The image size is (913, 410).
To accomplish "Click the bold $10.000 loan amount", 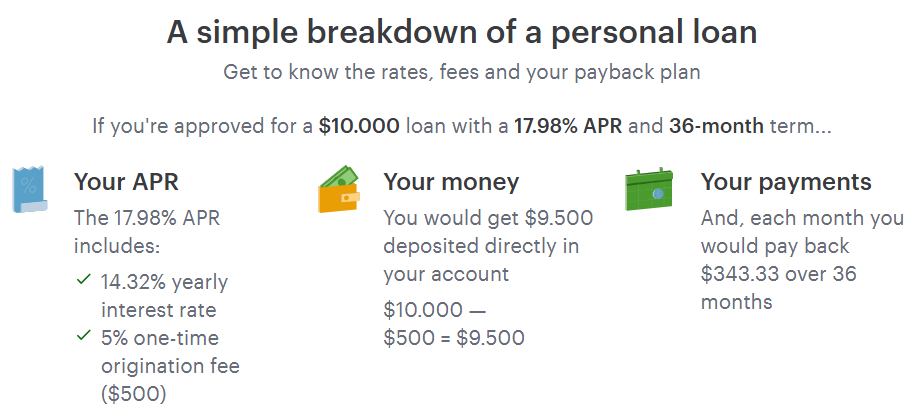I will click(x=360, y=127).
